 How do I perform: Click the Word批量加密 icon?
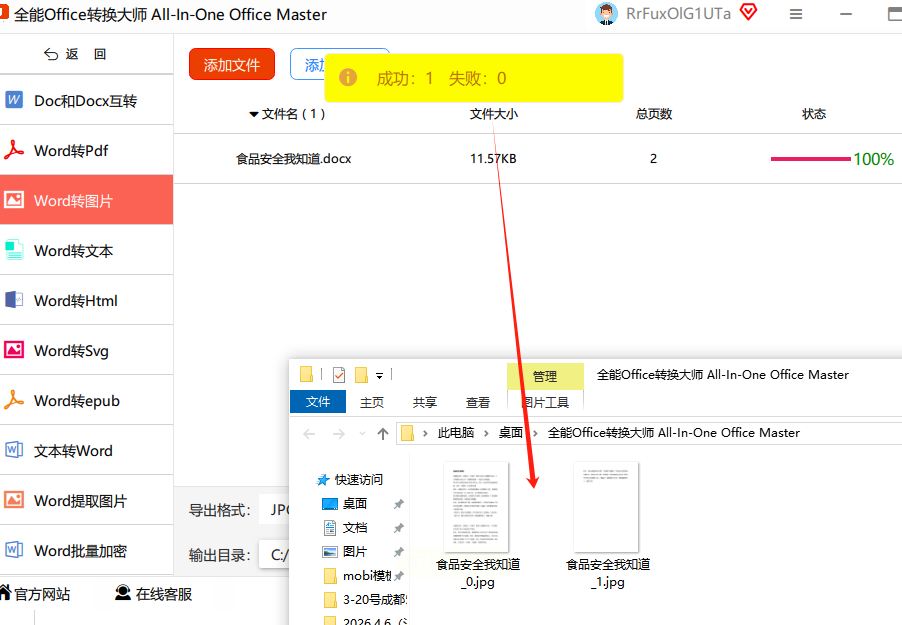(x=14, y=550)
